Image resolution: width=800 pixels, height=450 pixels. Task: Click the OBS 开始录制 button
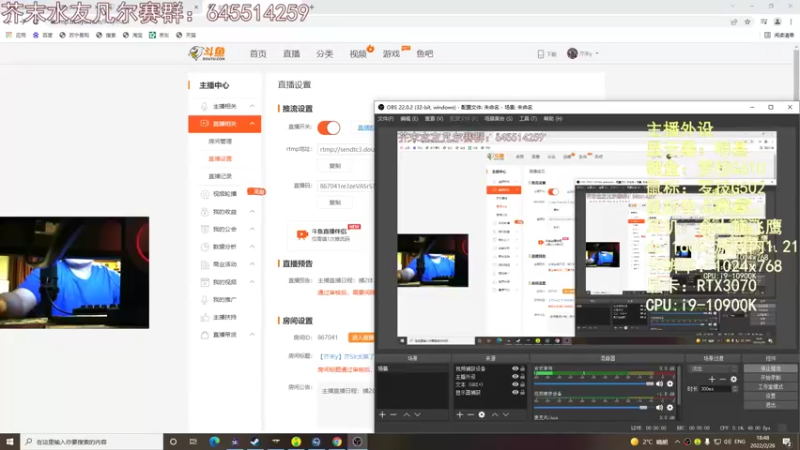point(770,378)
